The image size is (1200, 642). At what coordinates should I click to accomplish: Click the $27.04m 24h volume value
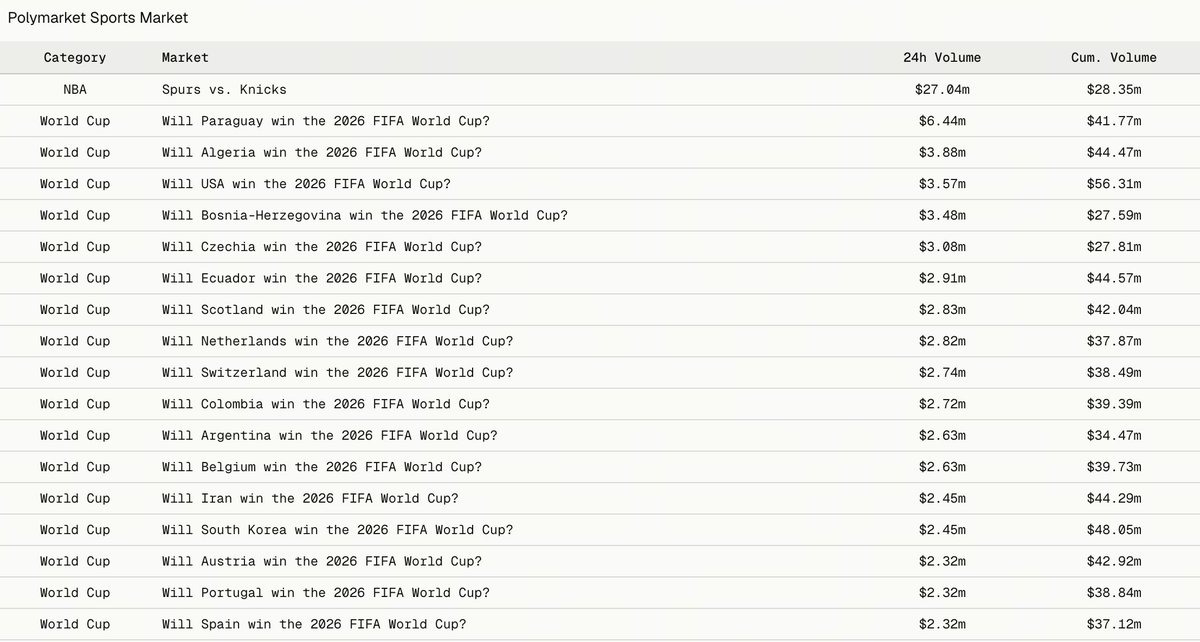pos(942,89)
